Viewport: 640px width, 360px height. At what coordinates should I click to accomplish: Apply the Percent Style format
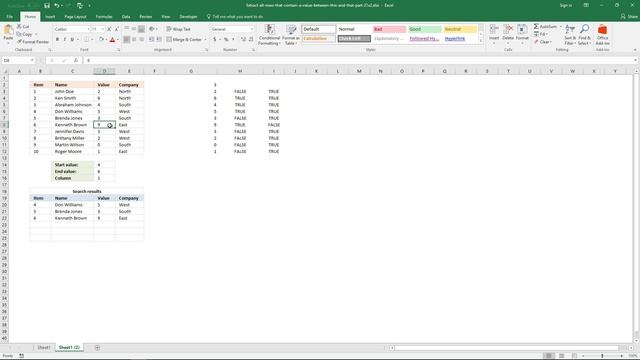(226, 40)
